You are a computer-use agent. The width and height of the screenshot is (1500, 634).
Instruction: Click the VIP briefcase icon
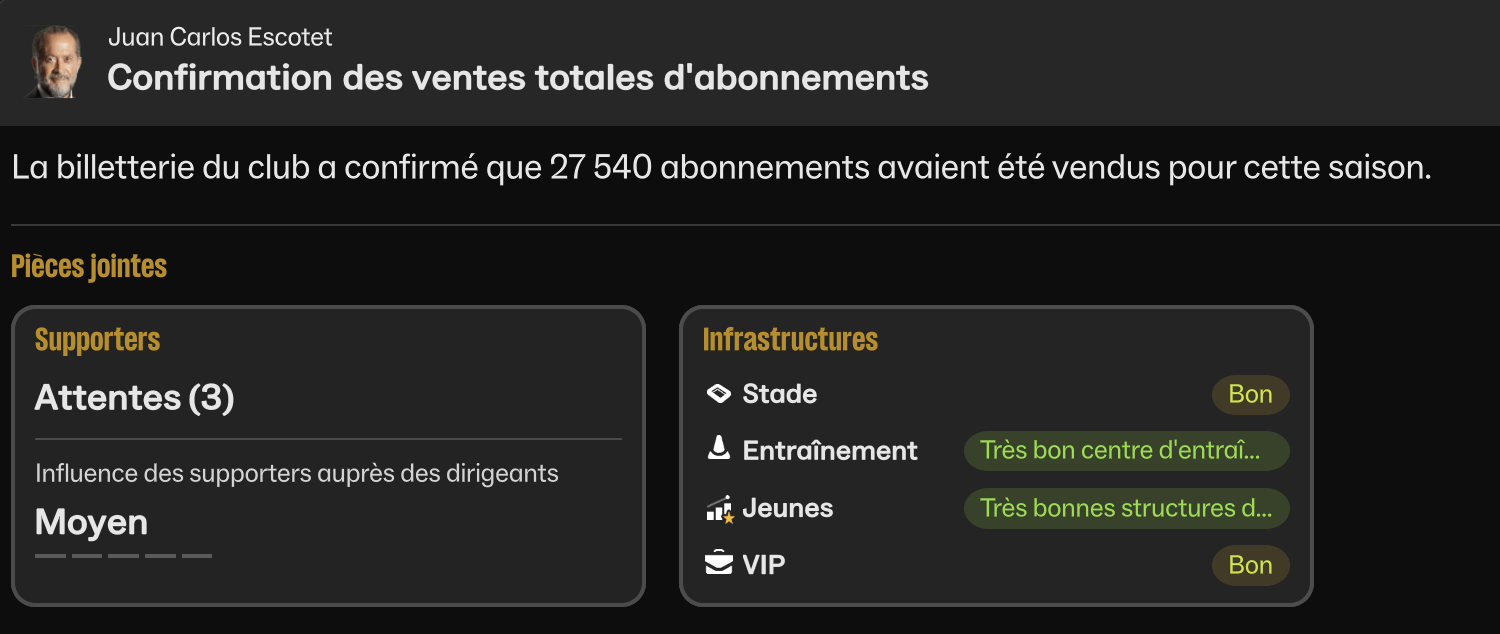(x=718, y=565)
